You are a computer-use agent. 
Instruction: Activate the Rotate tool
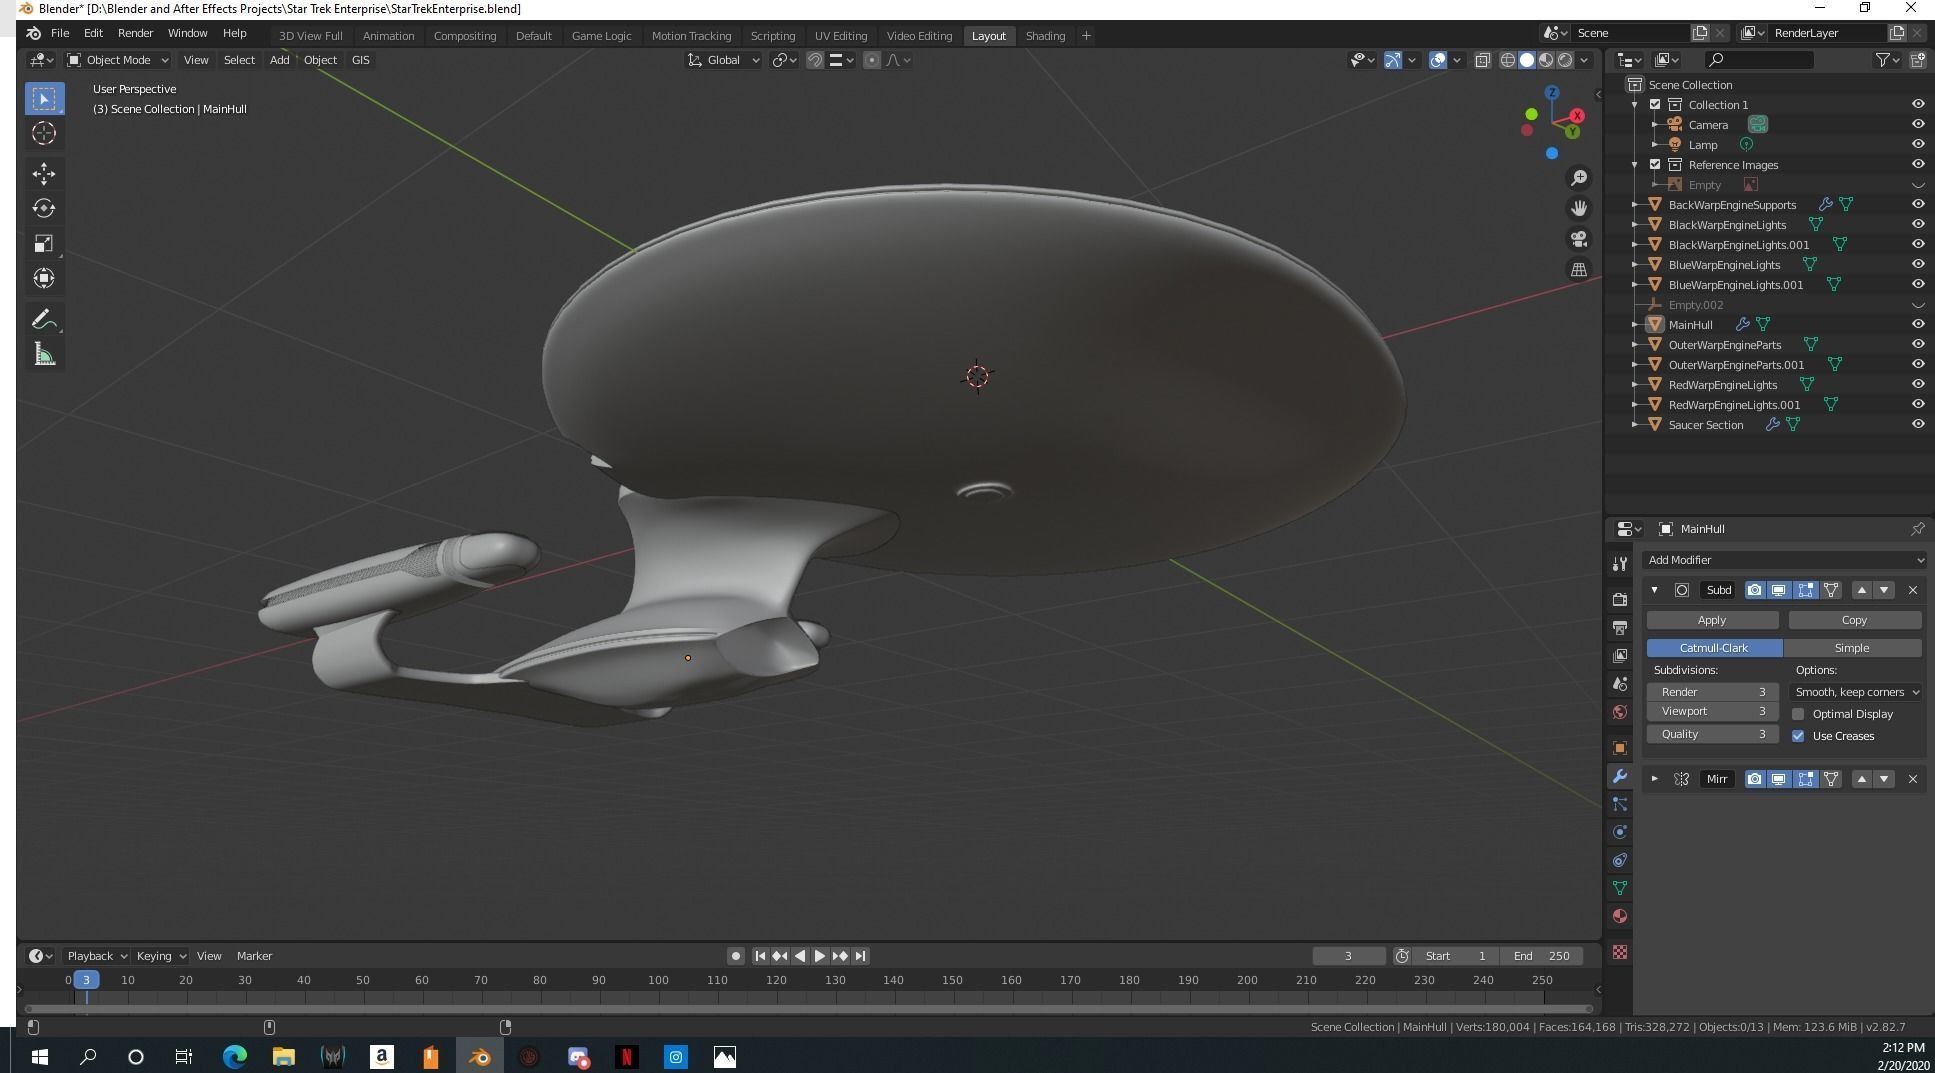[x=44, y=208]
